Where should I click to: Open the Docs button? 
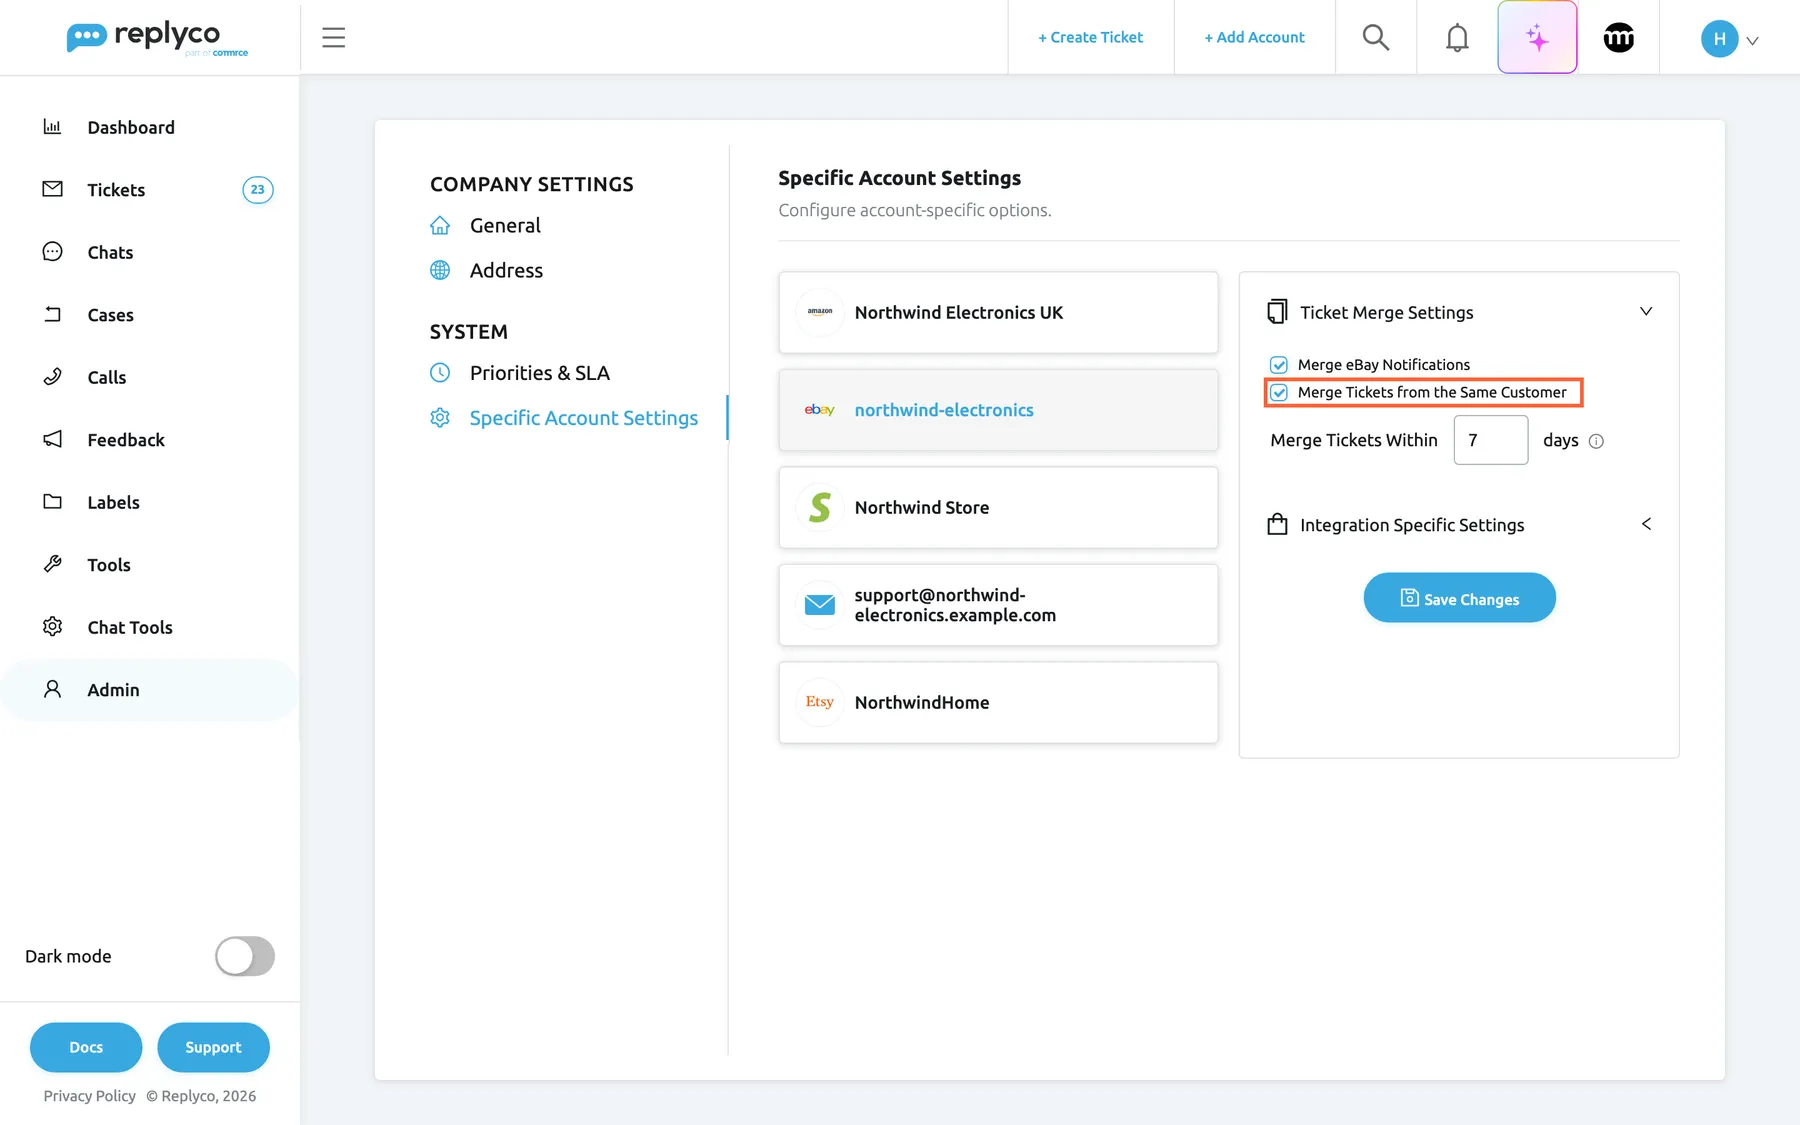(86, 1047)
